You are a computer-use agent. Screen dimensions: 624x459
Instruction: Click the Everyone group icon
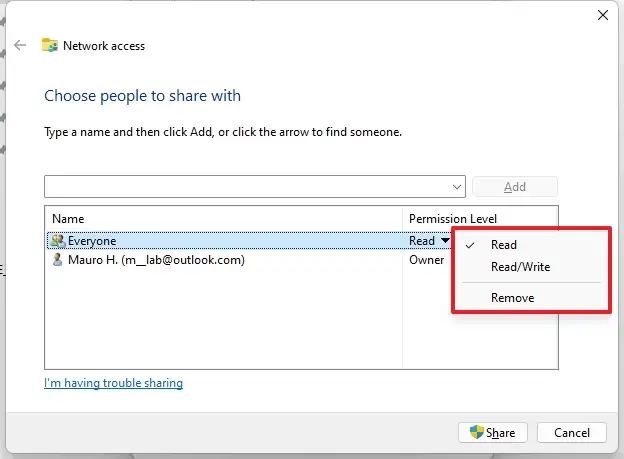coord(58,240)
